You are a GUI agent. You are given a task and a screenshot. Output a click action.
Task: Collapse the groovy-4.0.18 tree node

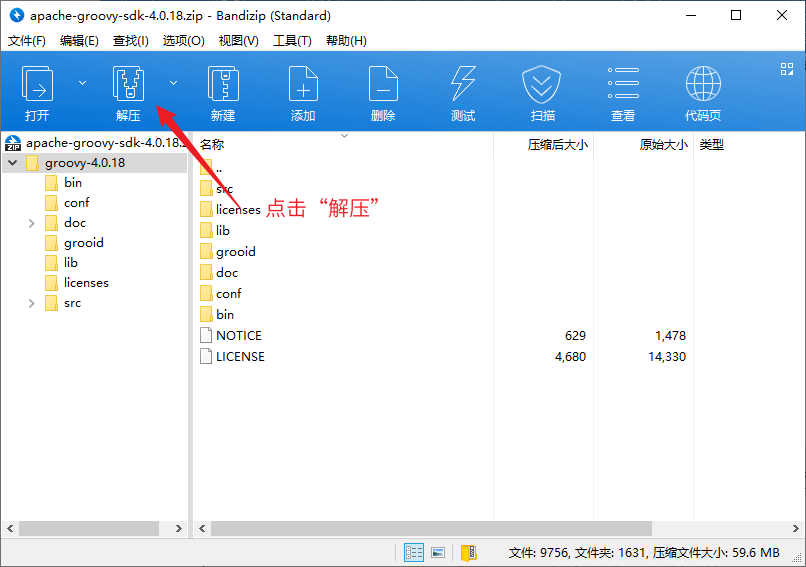click(12, 163)
